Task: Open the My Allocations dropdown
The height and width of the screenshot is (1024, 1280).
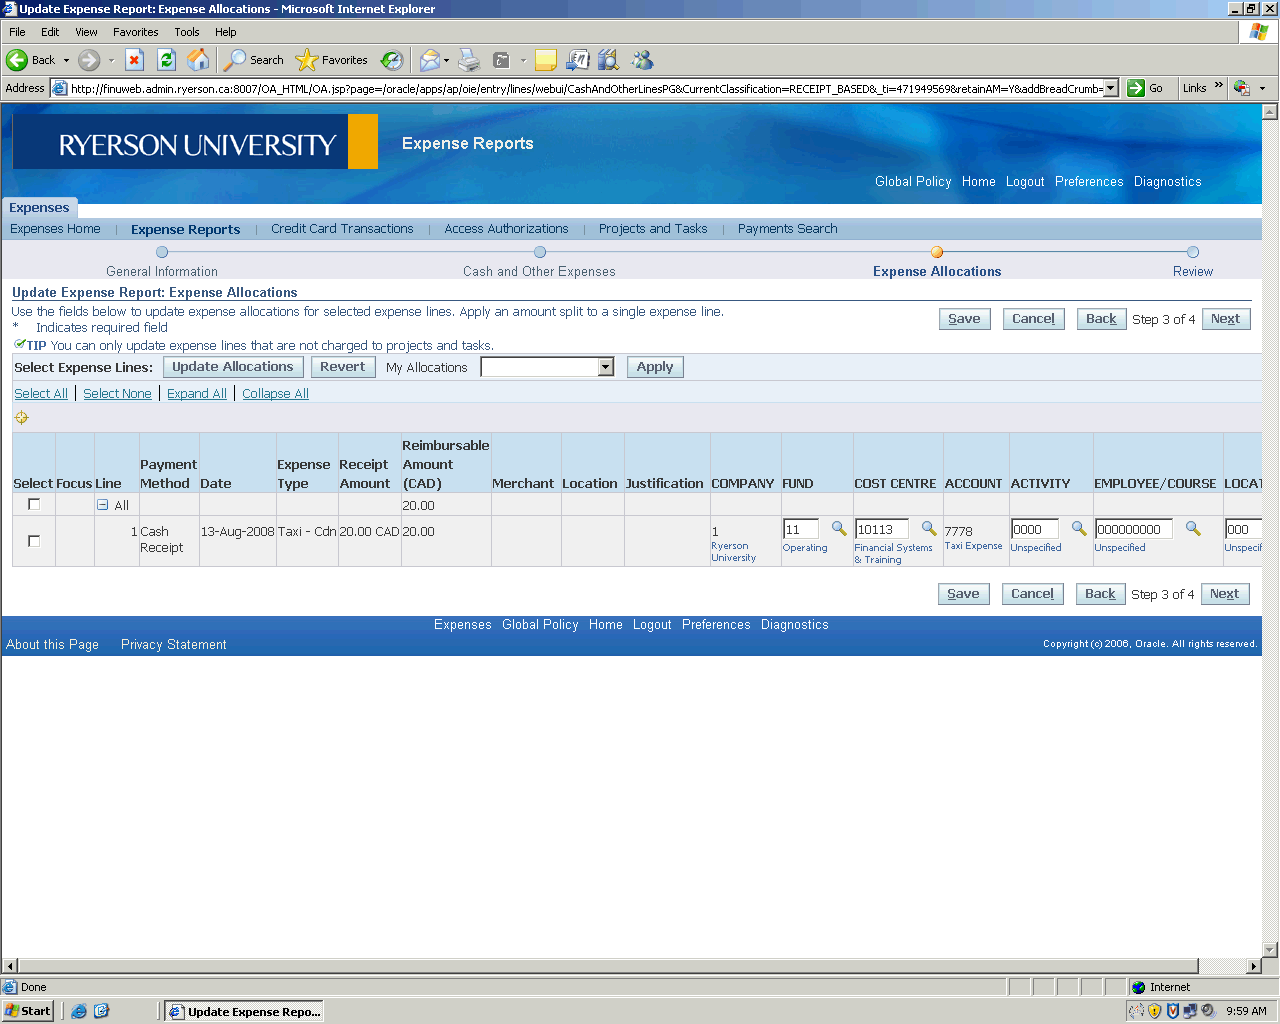Action: point(605,367)
